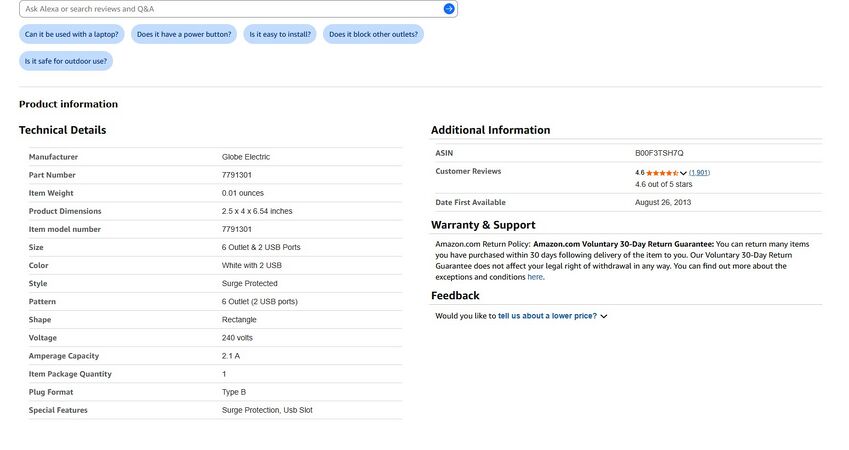Click the '240 volts' voltage value
Screen dimensions: 849x450
pyautogui.click(x=237, y=338)
